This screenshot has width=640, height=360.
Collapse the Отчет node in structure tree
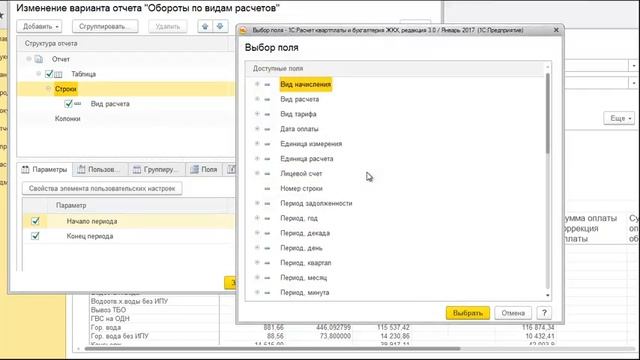[x=29, y=59]
